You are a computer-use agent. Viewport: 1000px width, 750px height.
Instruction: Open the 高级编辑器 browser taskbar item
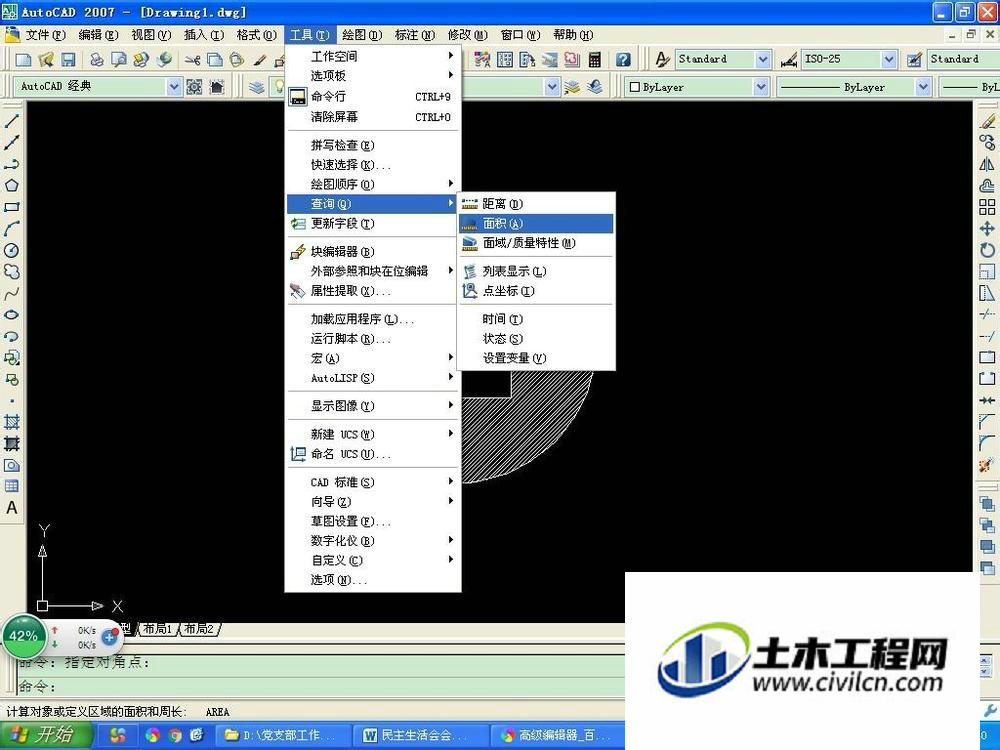pyautogui.click(x=557, y=735)
